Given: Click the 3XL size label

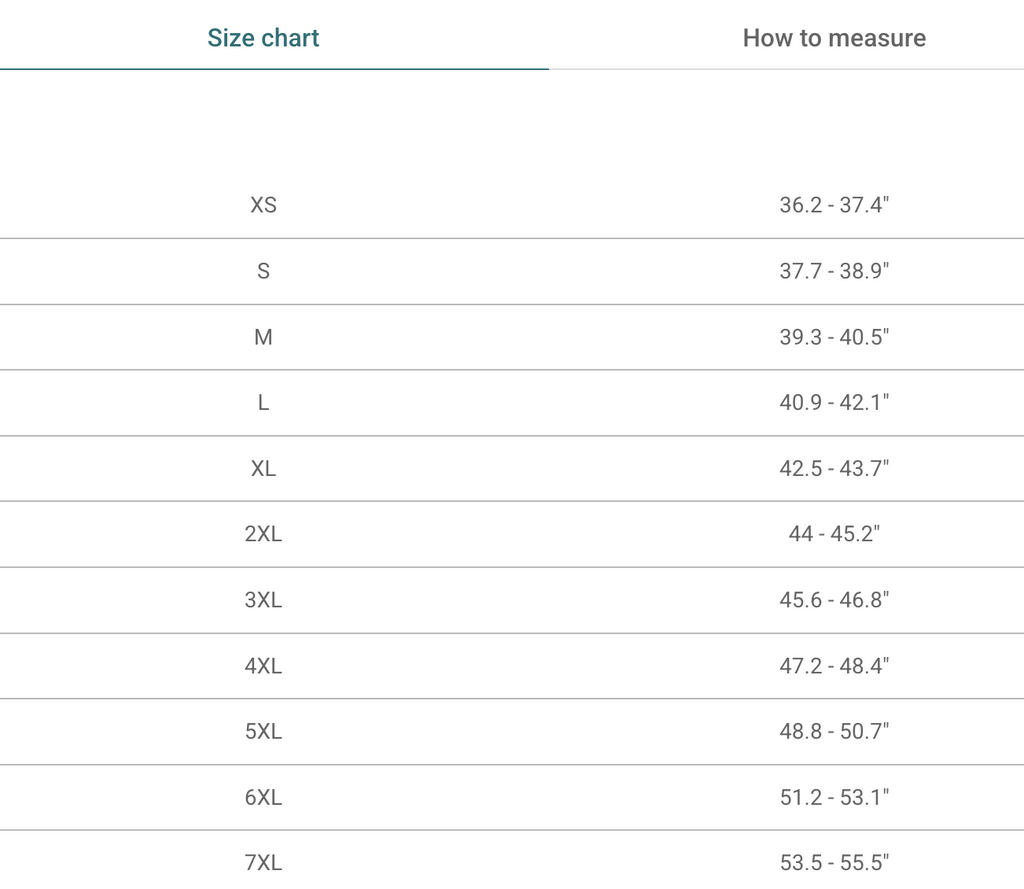Looking at the screenshot, I should coord(263,600).
